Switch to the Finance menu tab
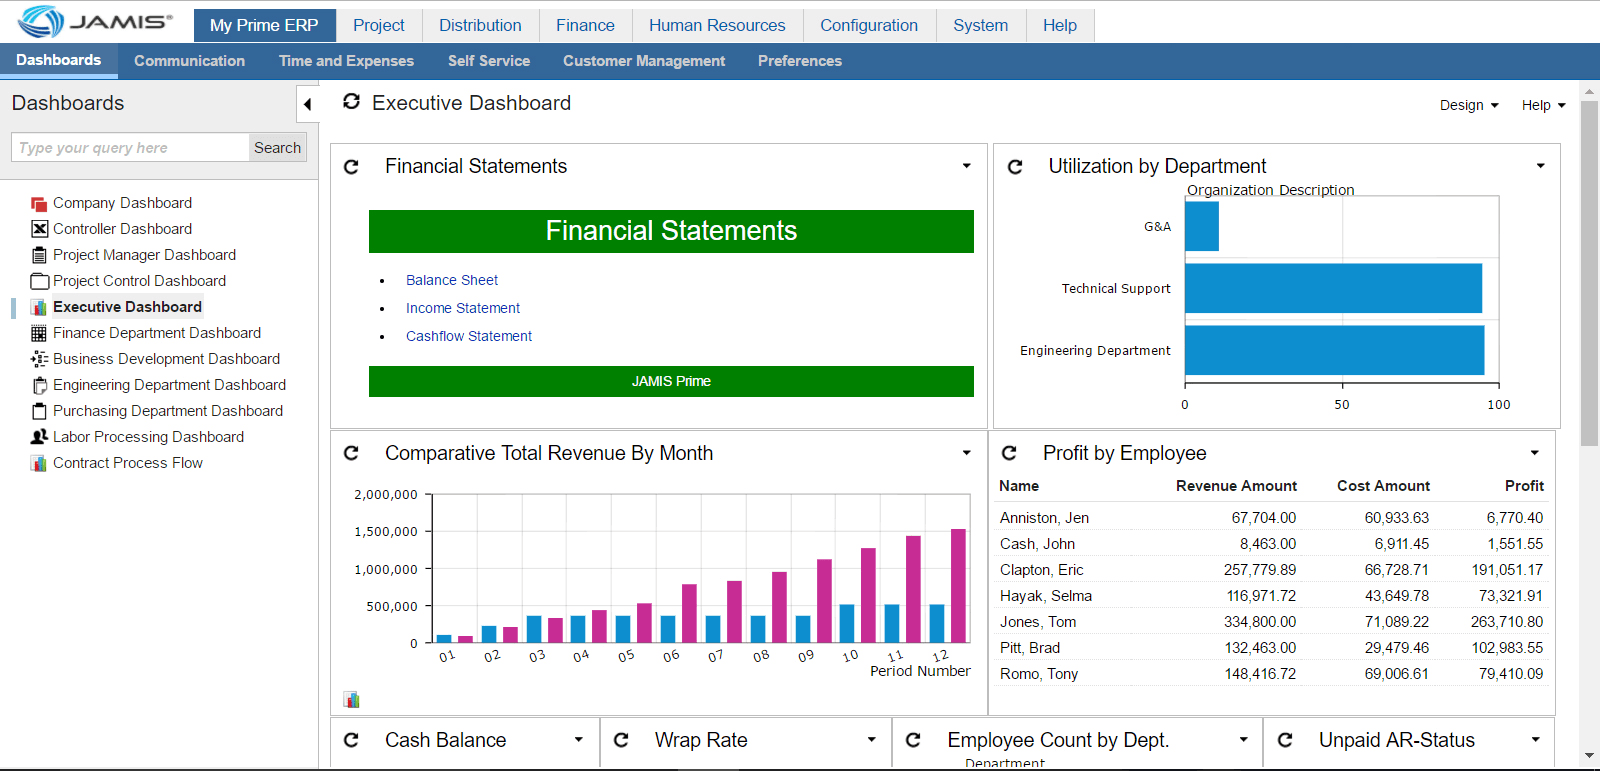The image size is (1600, 771). point(585,25)
